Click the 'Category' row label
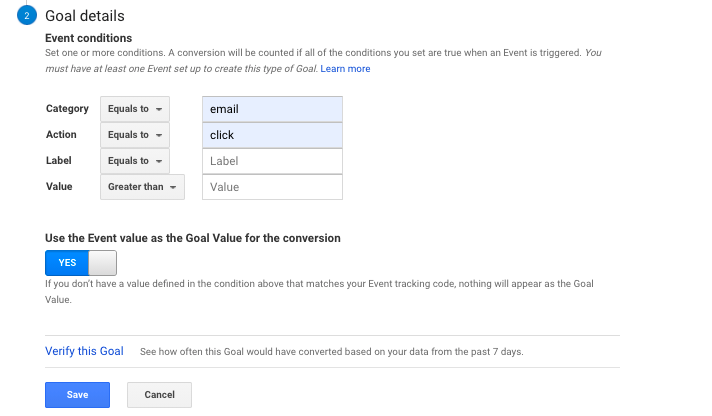The height and width of the screenshot is (416, 712). 67,109
